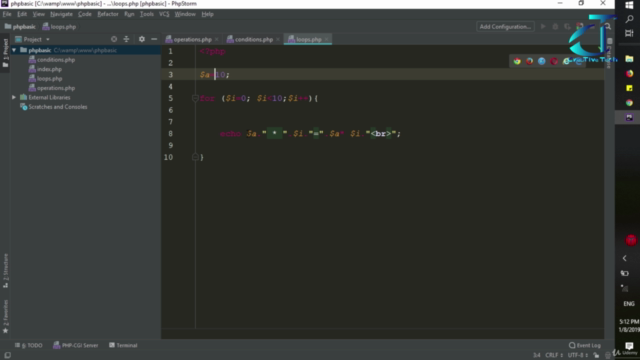Viewport: 640px width, 360px height.
Task: Open the Event Log
Action: pyautogui.click(x=585, y=345)
